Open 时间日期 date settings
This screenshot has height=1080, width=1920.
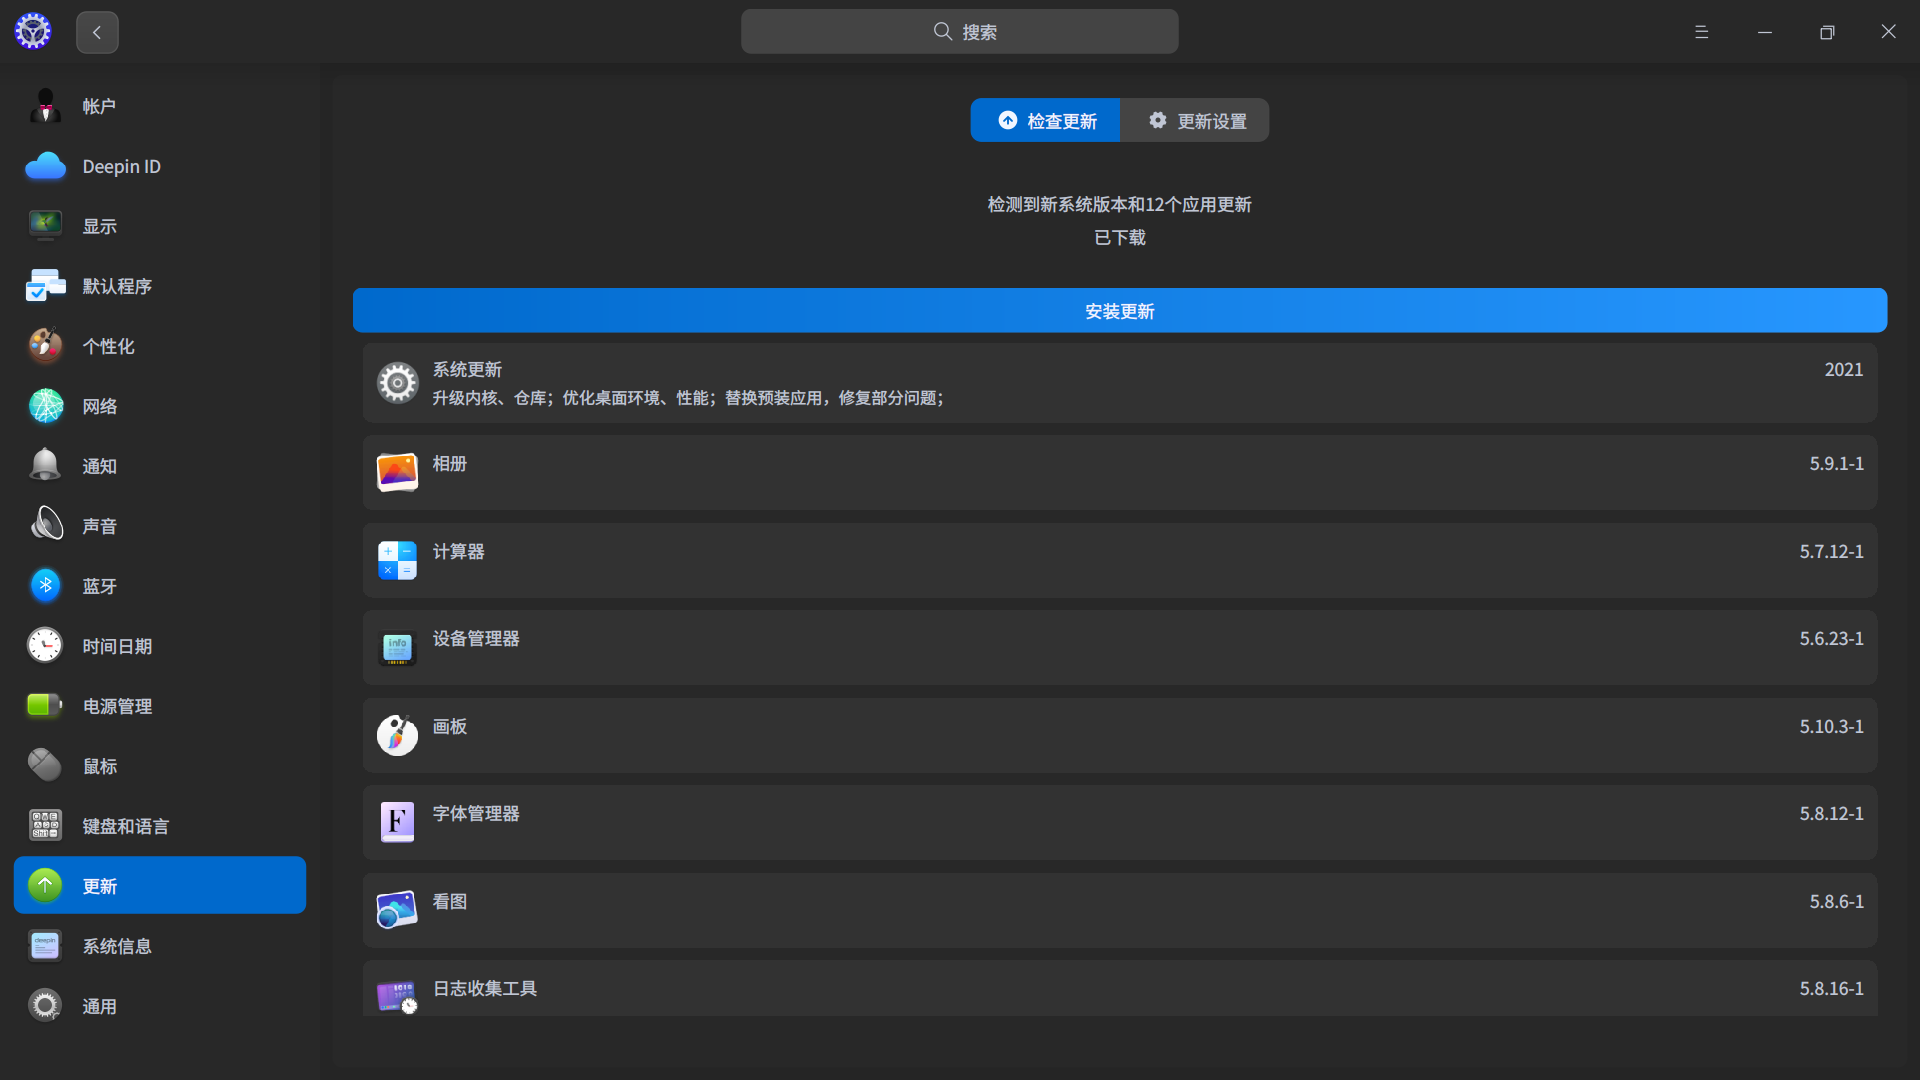[x=116, y=646]
